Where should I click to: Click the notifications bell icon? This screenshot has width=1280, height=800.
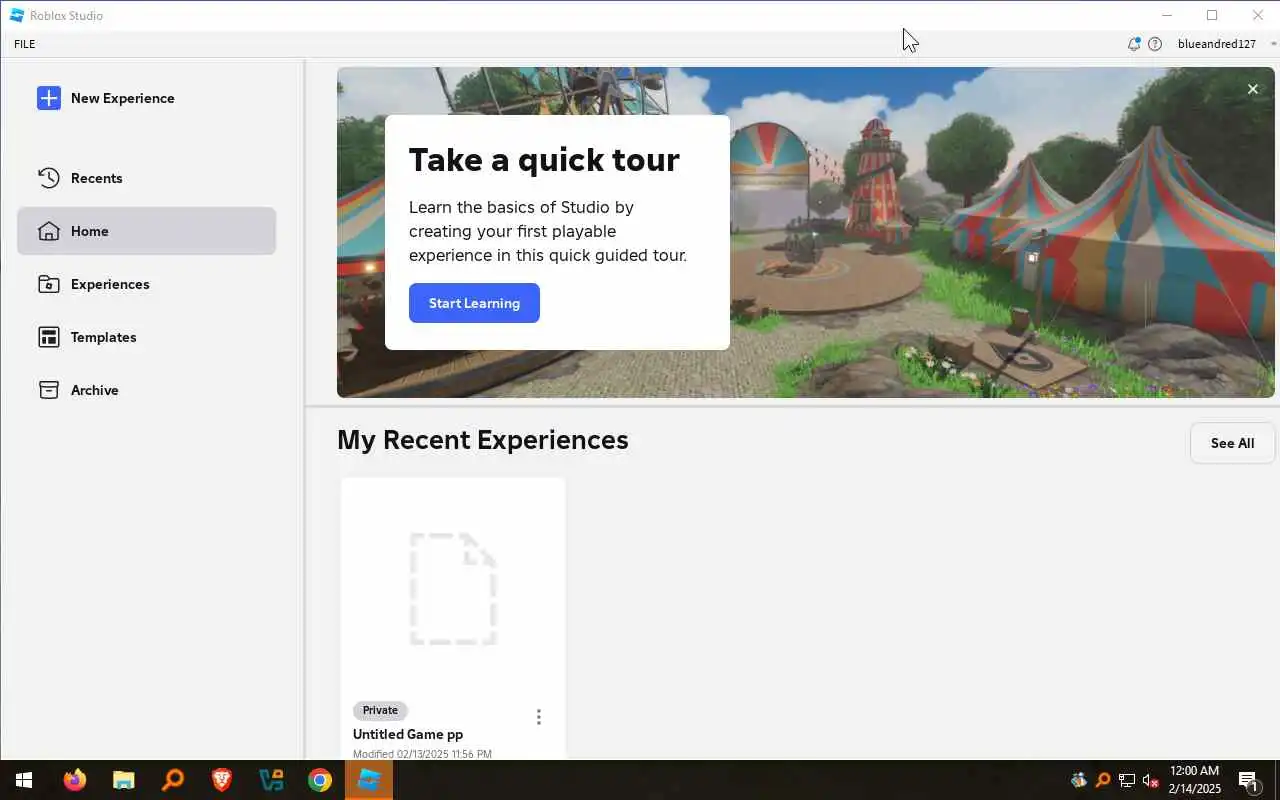pyautogui.click(x=1134, y=44)
